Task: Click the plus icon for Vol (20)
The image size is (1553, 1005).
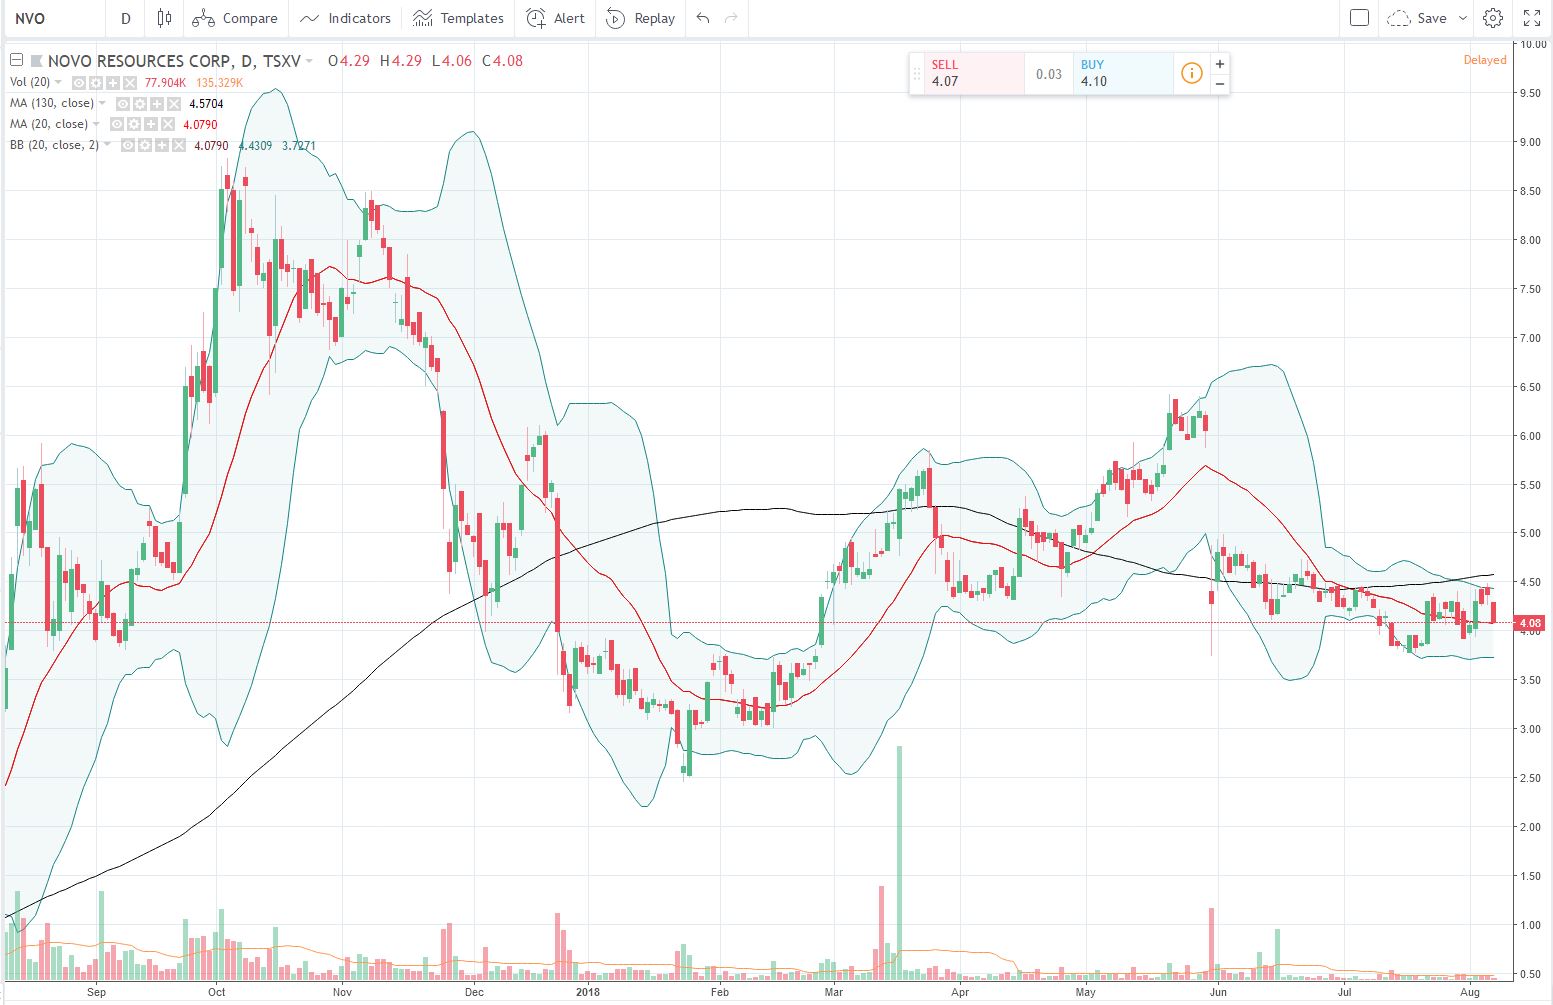Action: (x=113, y=82)
